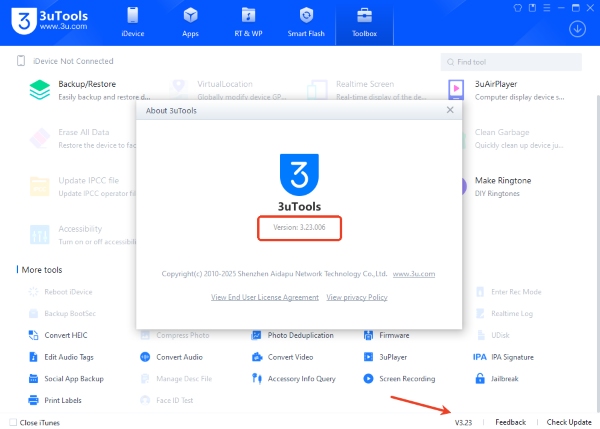Click the skin theme icon in the title bar
Image resolution: width=600 pixels, height=429 pixels.
click(x=518, y=8)
